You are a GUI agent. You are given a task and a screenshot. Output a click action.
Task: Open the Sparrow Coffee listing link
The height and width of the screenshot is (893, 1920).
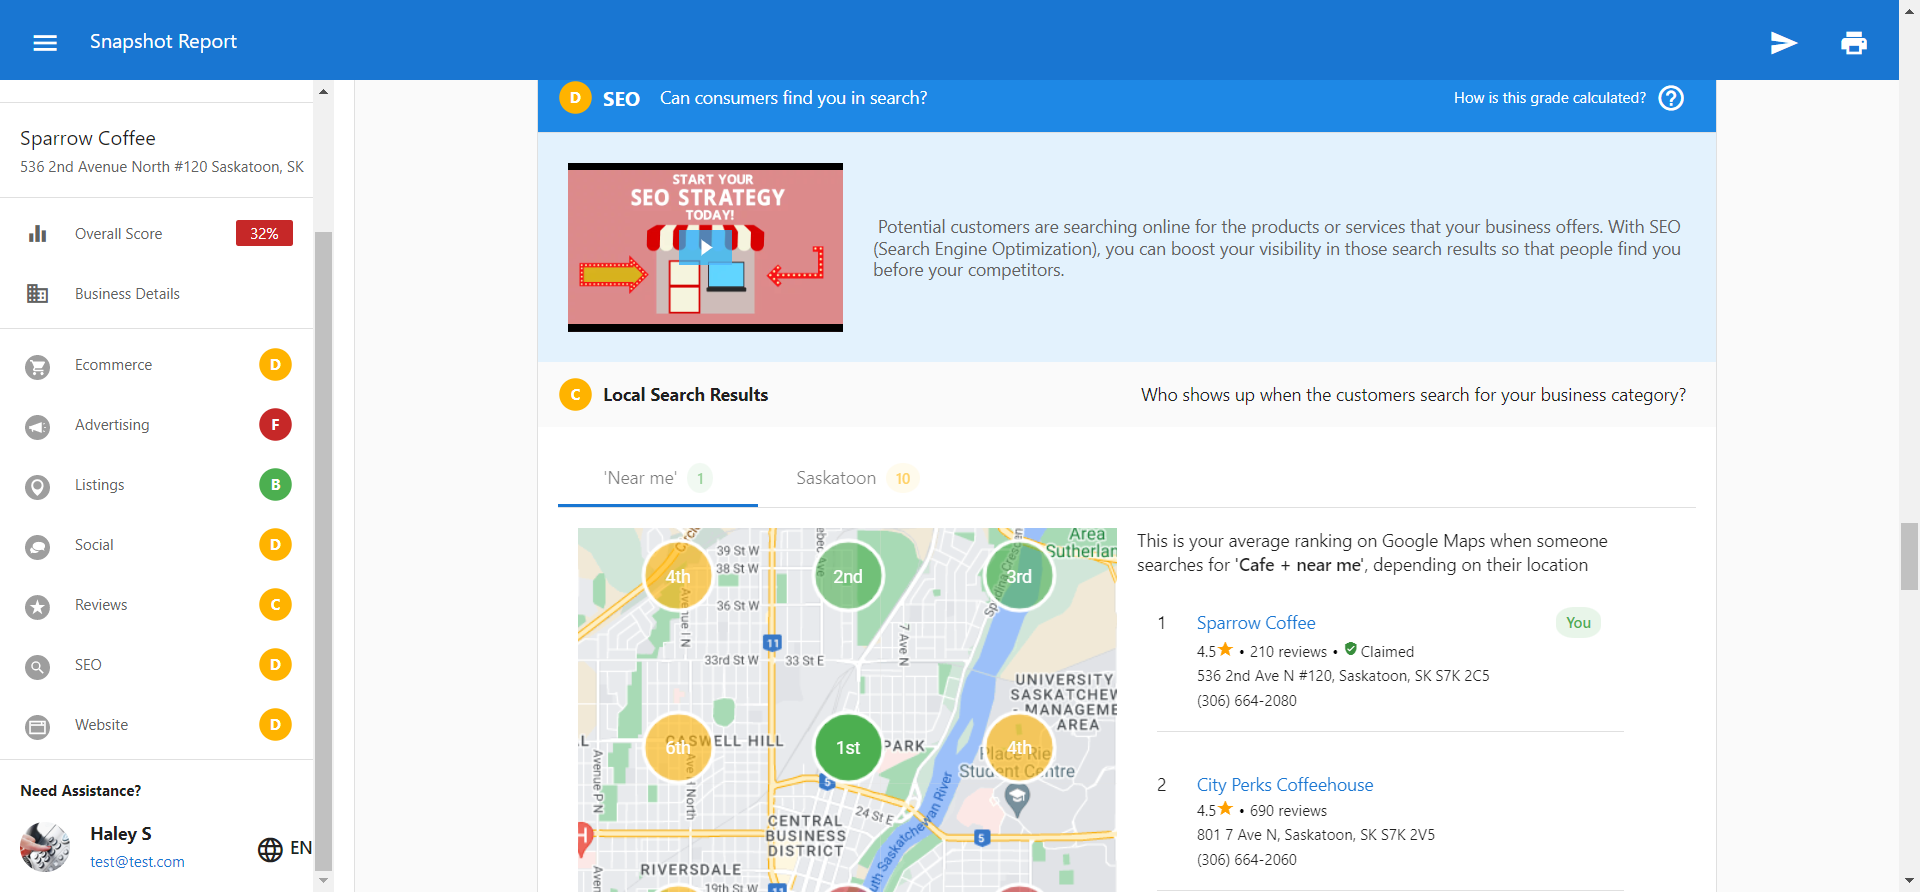(1256, 623)
